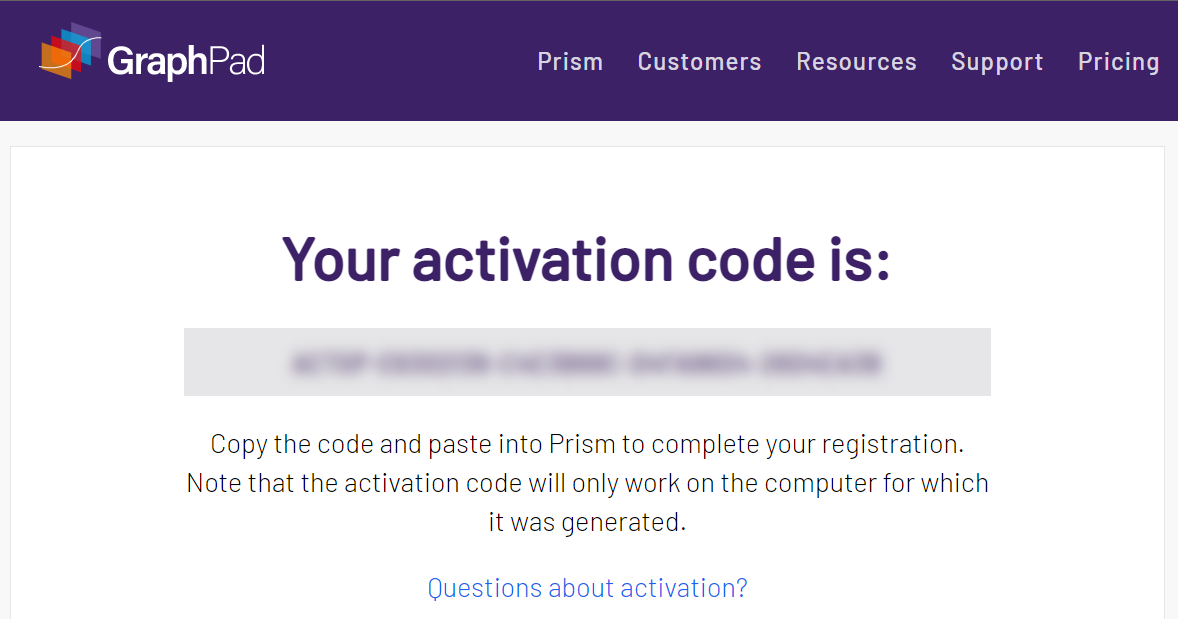Click empty purple header area beside logo

tap(398, 62)
